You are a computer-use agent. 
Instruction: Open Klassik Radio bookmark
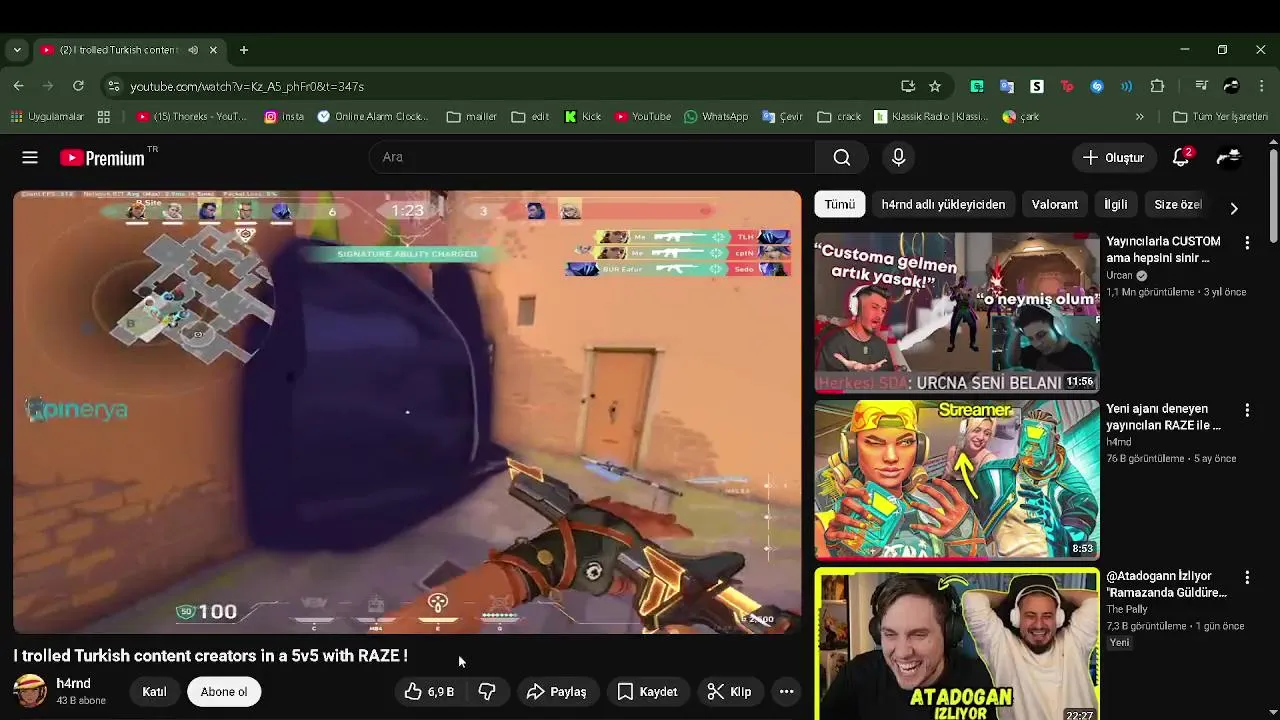(931, 117)
